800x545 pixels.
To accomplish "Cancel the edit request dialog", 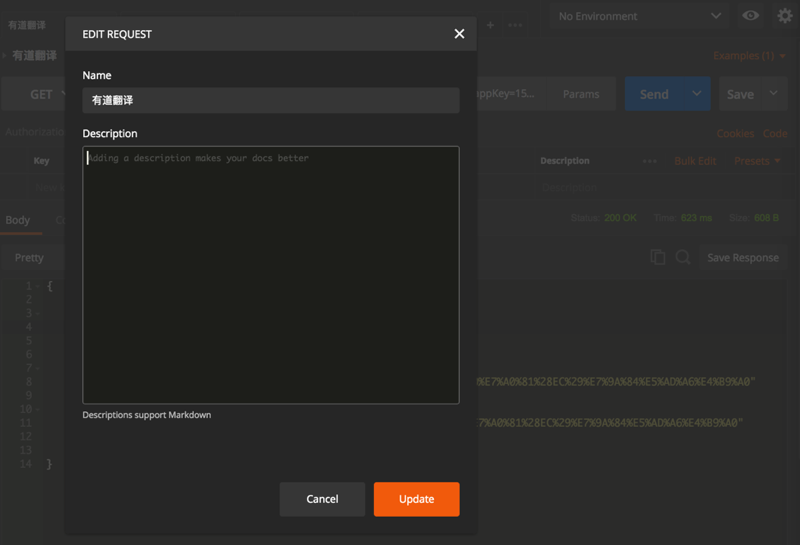I will coord(322,499).
